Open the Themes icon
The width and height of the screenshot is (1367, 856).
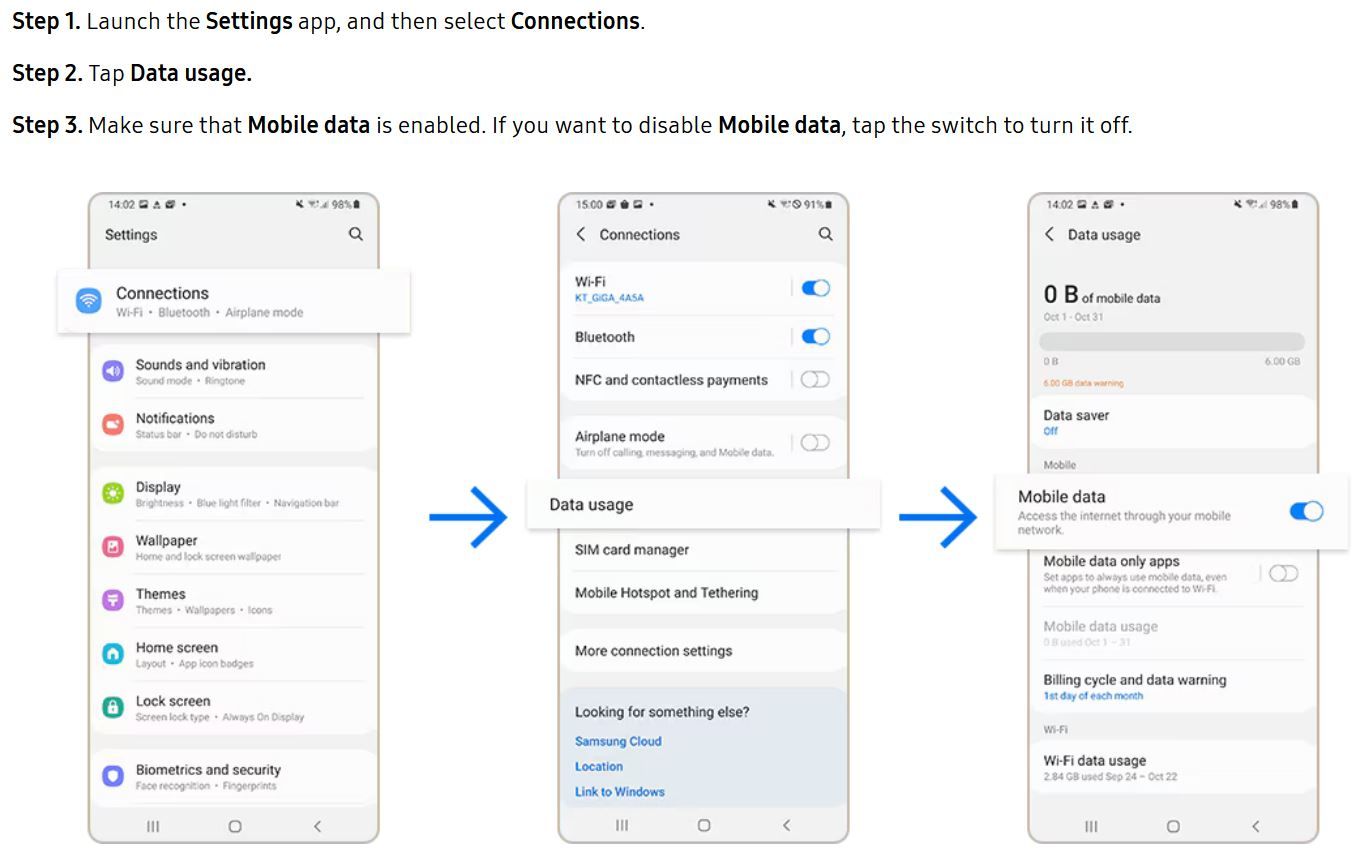click(x=113, y=600)
